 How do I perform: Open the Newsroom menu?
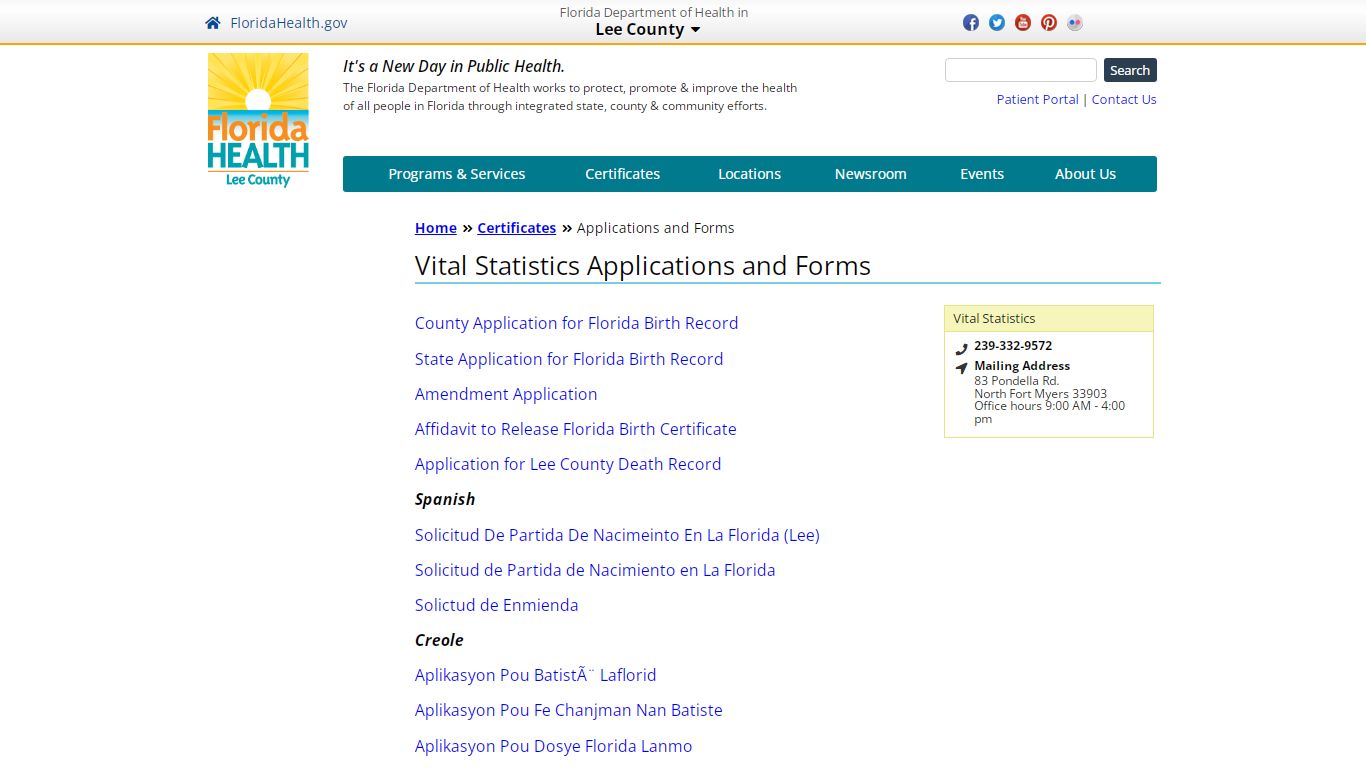coord(870,174)
